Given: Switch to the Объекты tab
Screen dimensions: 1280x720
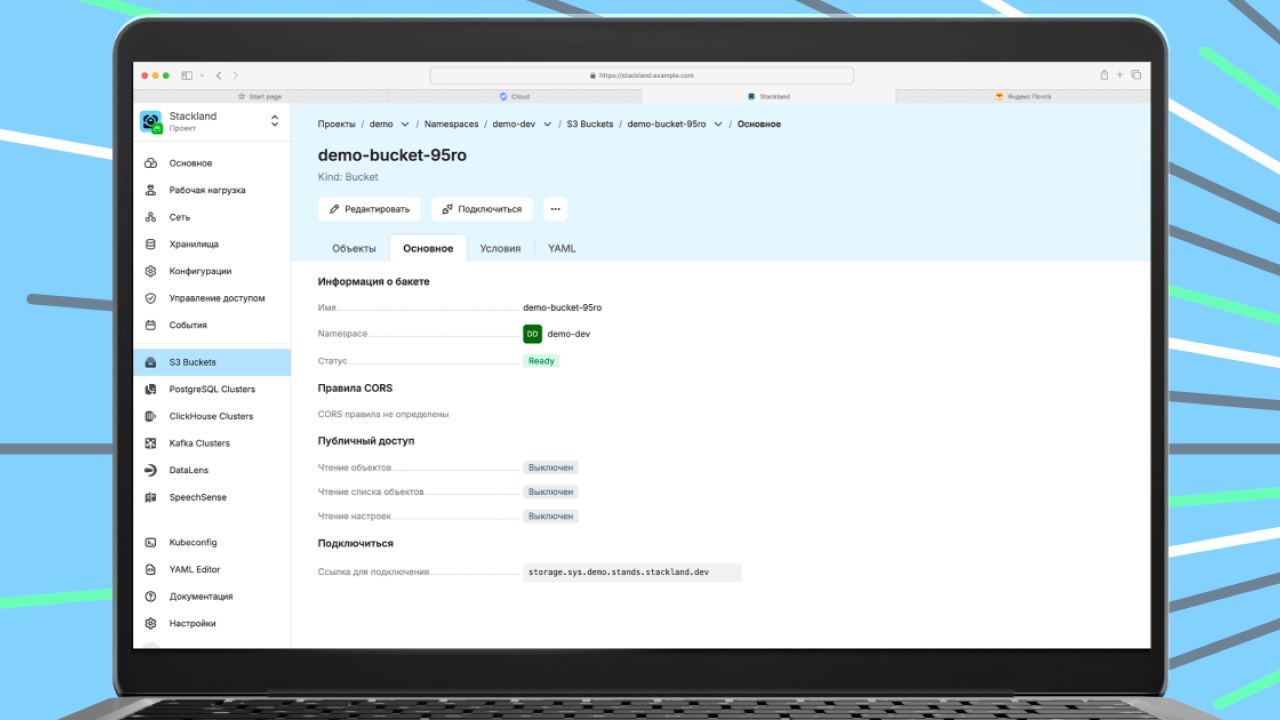Looking at the screenshot, I should (354, 248).
